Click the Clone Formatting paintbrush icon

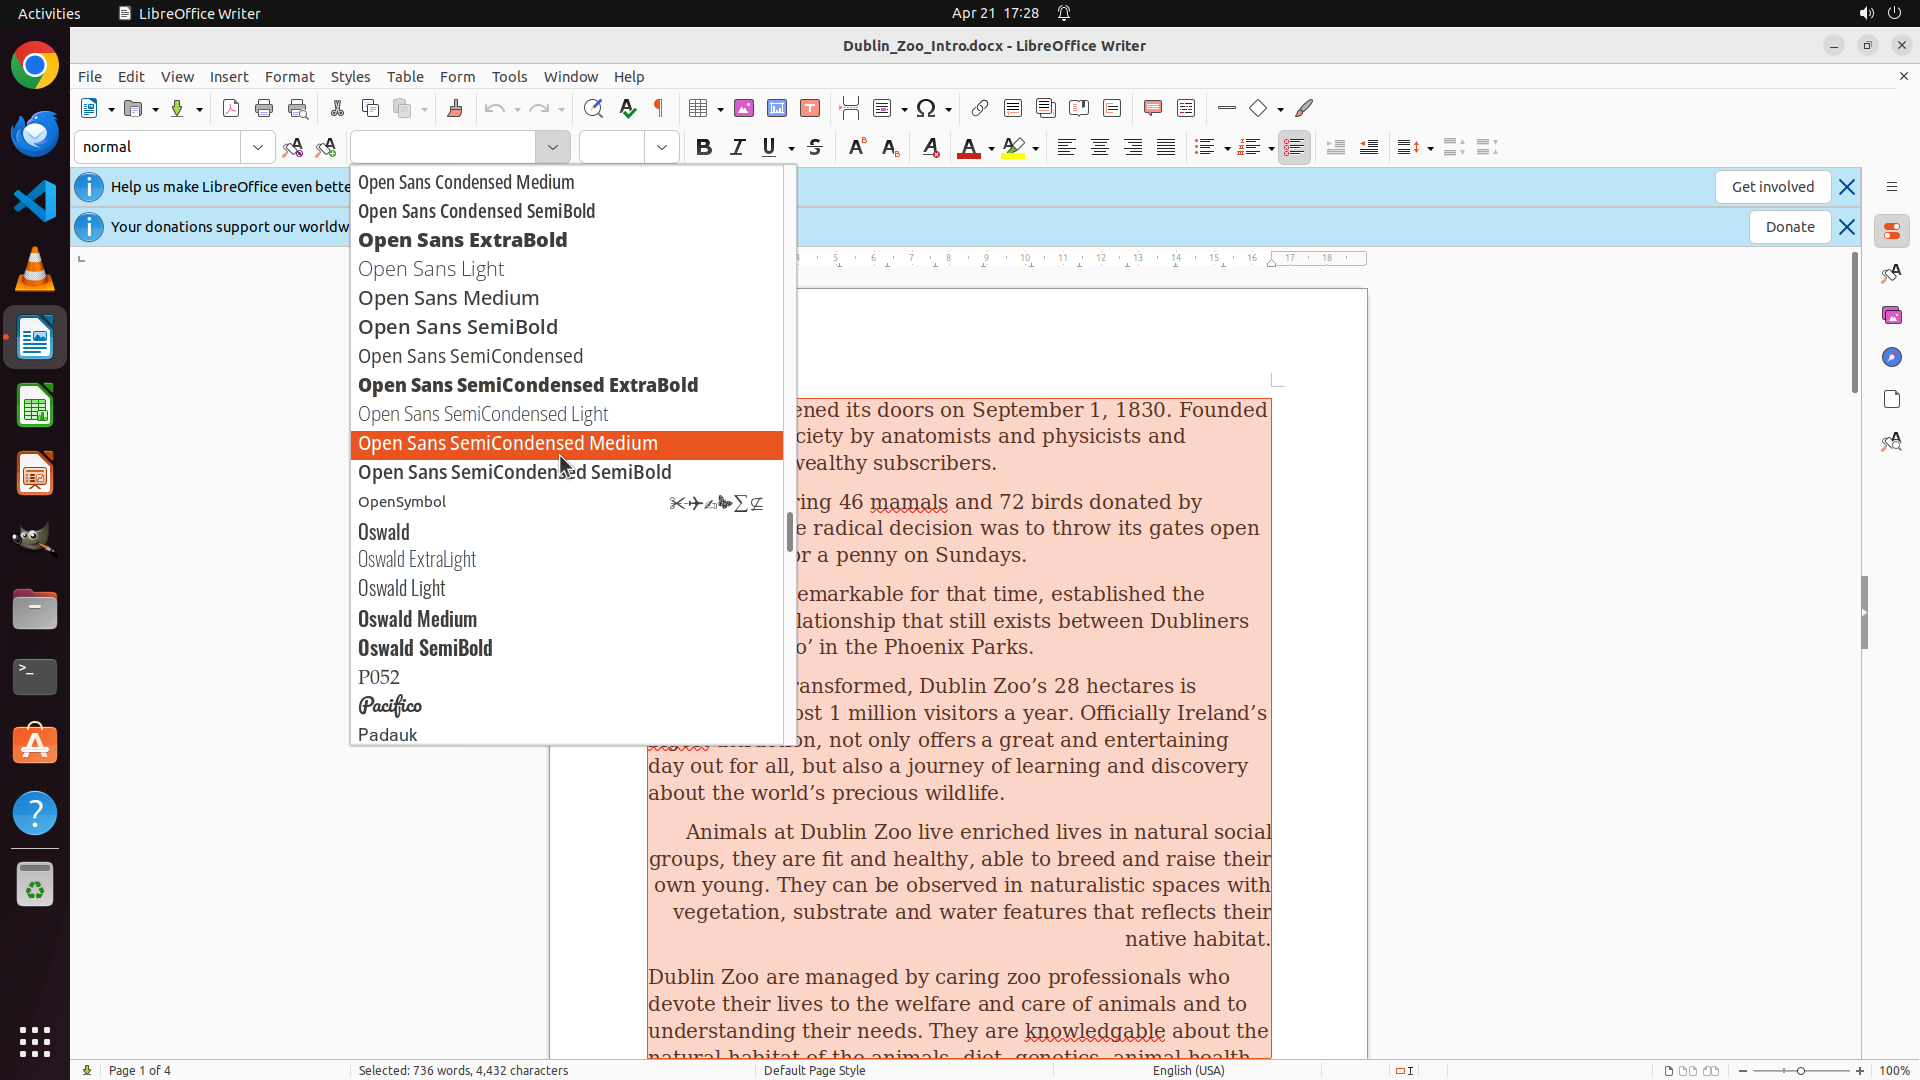455,108
